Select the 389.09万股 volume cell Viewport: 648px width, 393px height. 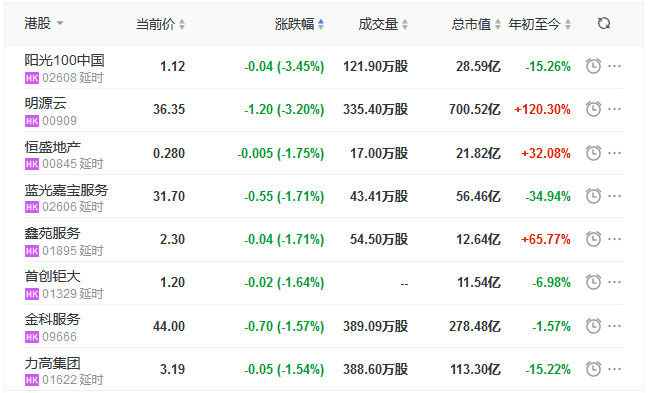tap(376, 326)
